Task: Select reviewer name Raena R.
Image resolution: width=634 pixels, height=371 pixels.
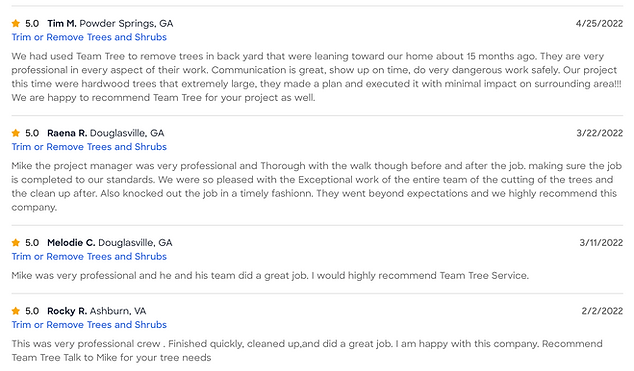Action: [67, 133]
